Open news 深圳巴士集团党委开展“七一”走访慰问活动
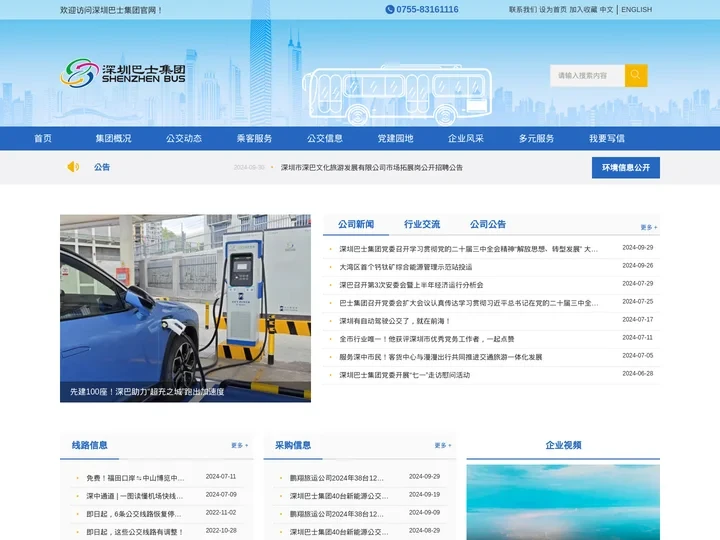Image resolution: width=720 pixels, height=540 pixels. pos(405,375)
